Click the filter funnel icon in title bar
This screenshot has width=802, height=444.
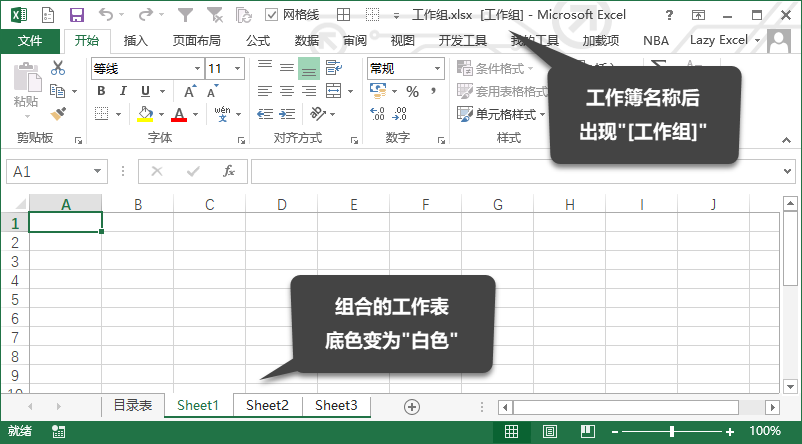185,15
